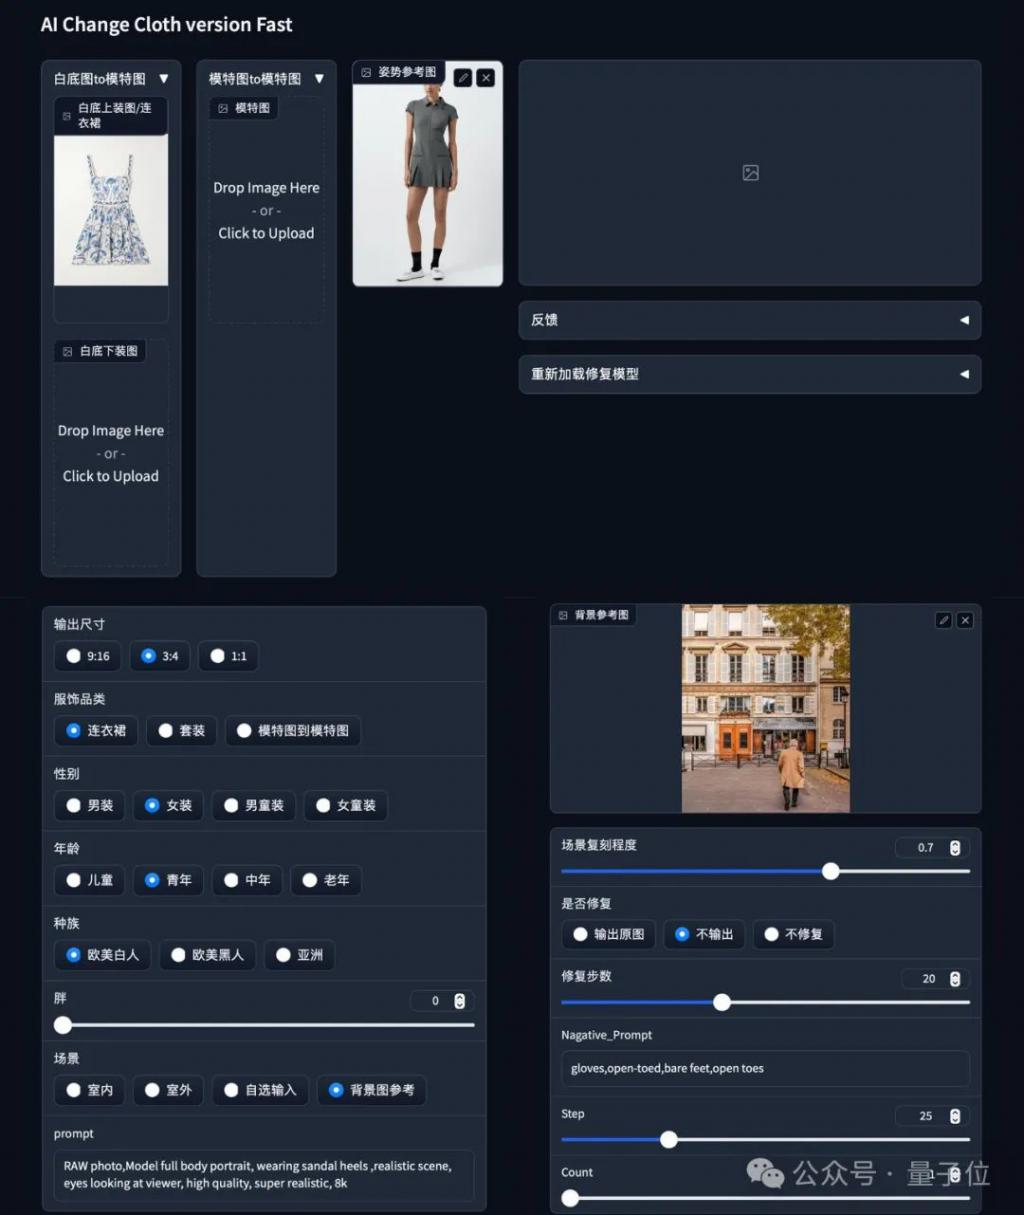Click the image icon beside 姿势参考图 label

(x=366, y=72)
